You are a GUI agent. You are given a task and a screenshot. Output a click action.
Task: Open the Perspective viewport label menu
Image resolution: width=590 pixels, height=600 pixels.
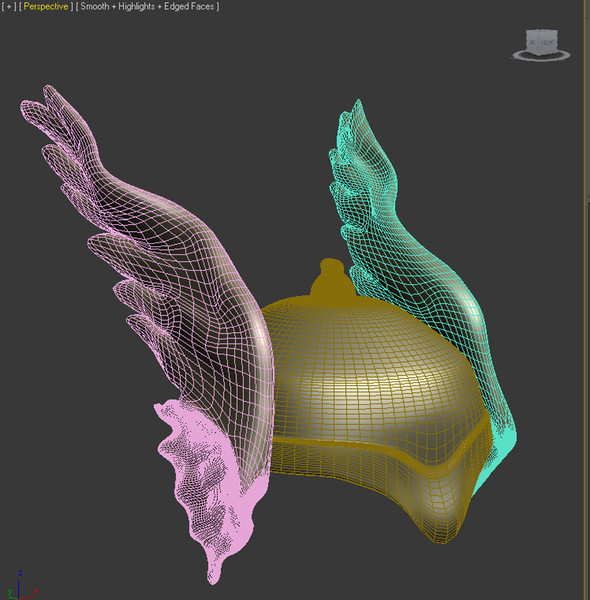[x=46, y=7]
